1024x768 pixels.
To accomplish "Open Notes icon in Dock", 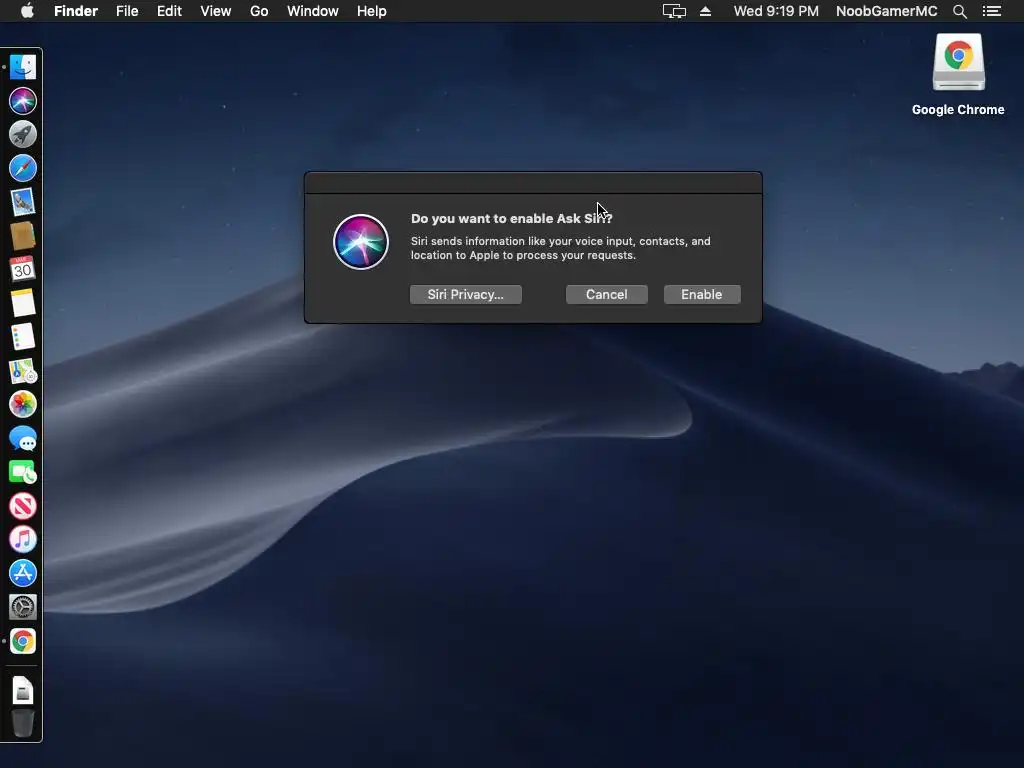I will pyautogui.click(x=23, y=303).
